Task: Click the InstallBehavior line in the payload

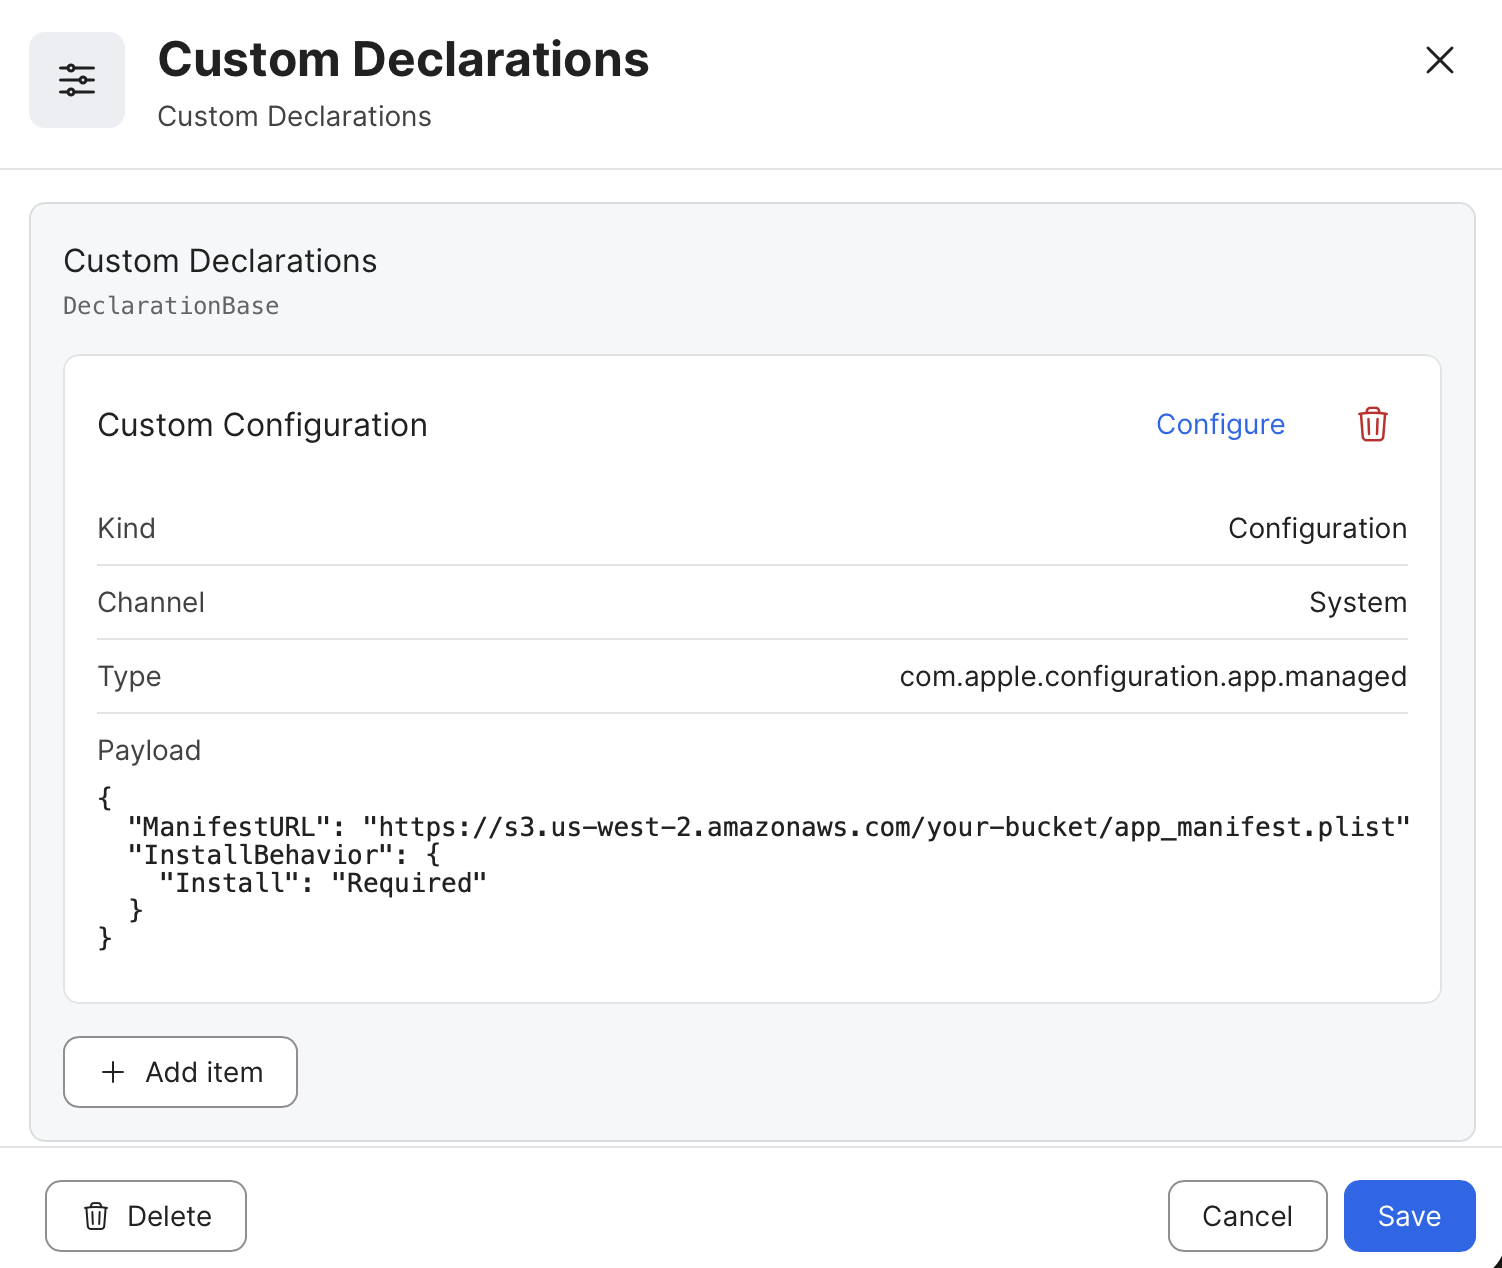Action: click(284, 855)
